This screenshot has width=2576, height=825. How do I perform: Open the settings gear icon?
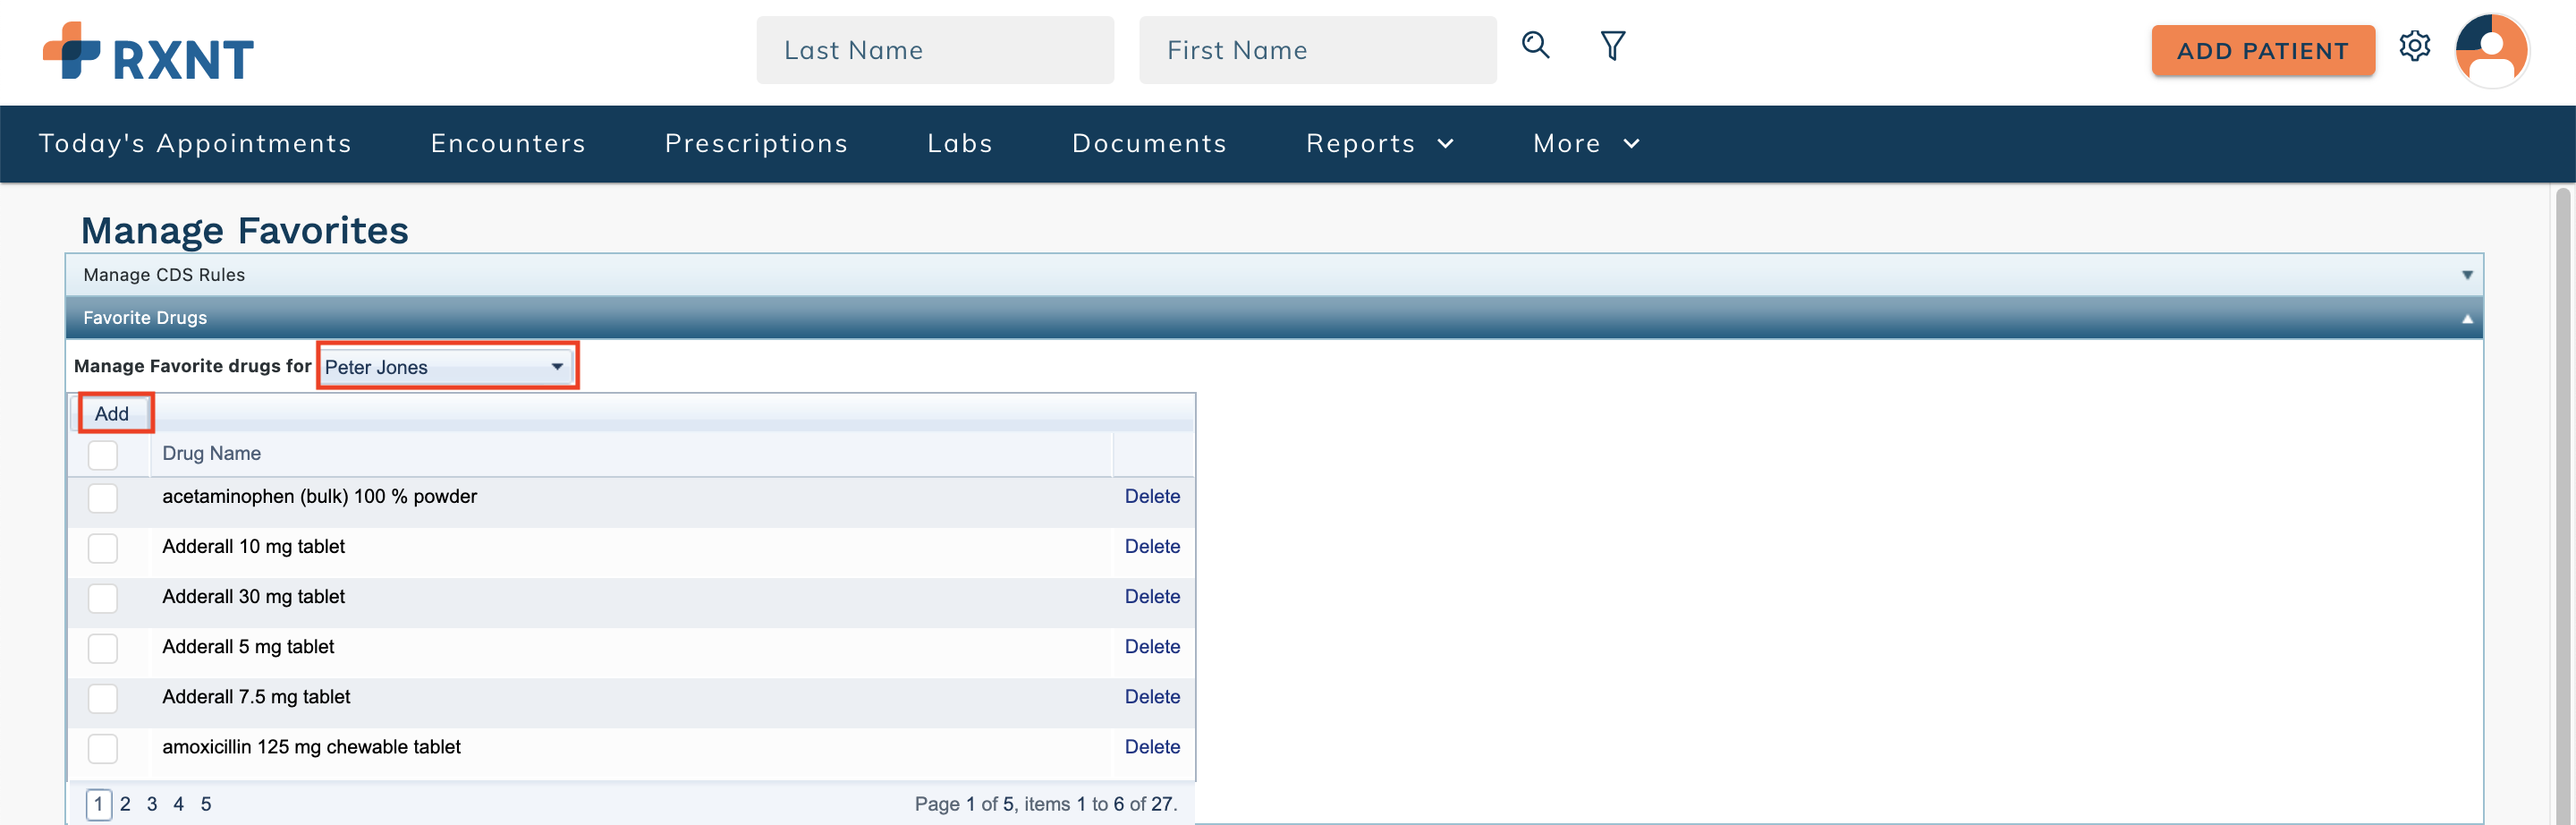2414,46
